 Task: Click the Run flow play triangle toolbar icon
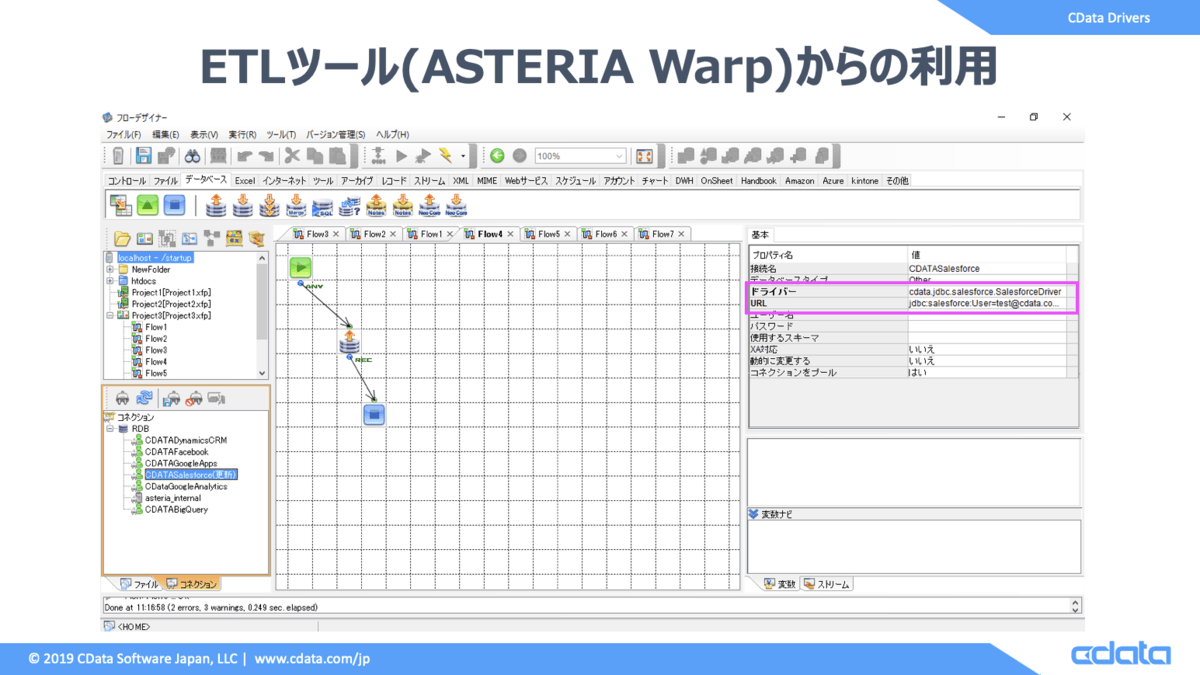[x=401, y=156]
